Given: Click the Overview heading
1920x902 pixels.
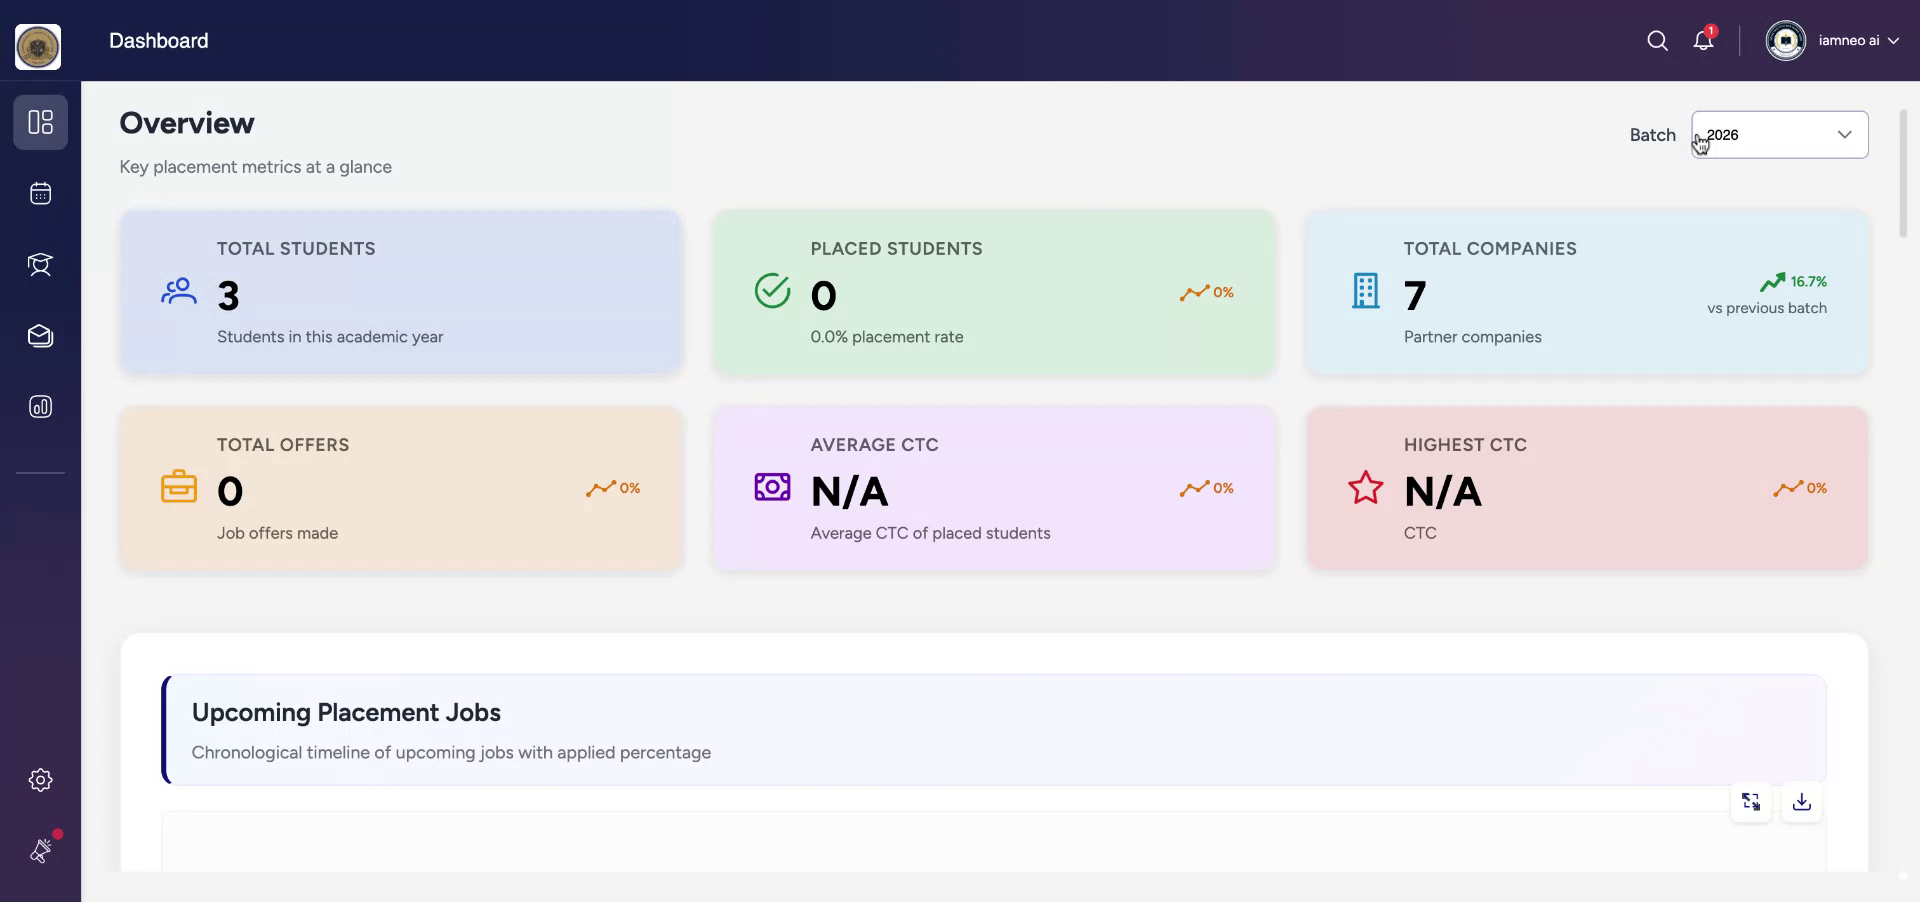Looking at the screenshot, I should pos(186,122).
